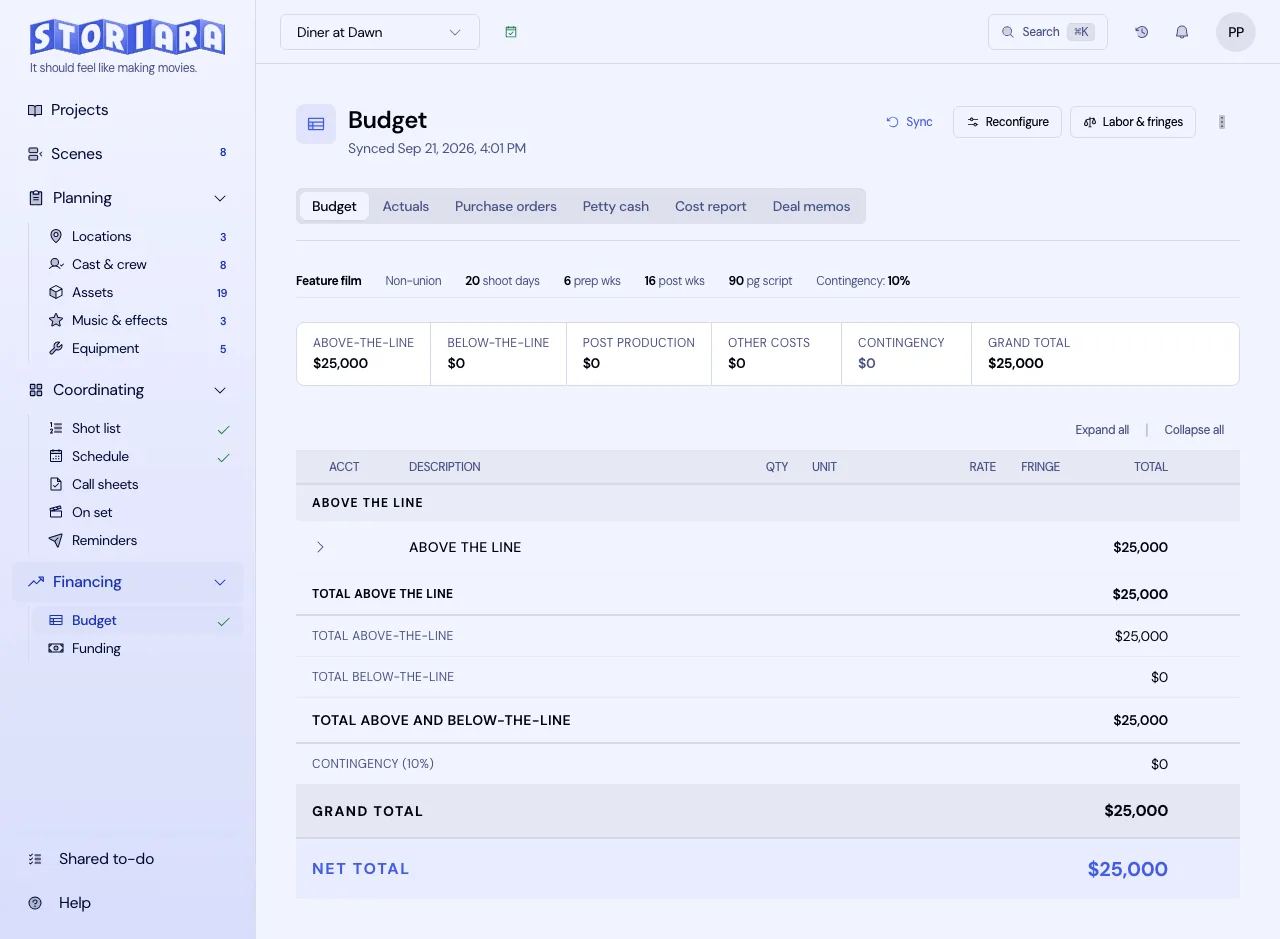Collapse the Financing section

coord(220,582)
